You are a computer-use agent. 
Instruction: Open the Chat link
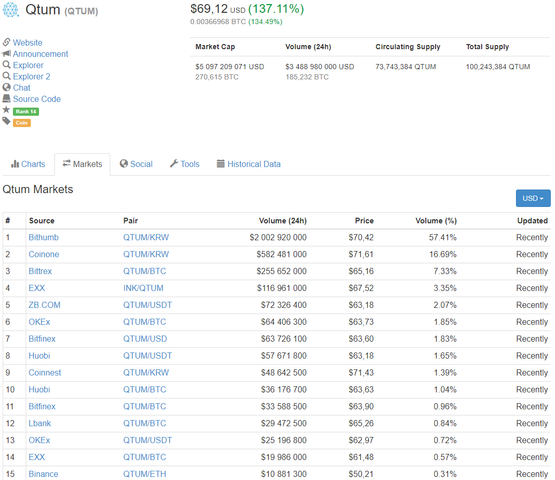[x=22, y=88]
